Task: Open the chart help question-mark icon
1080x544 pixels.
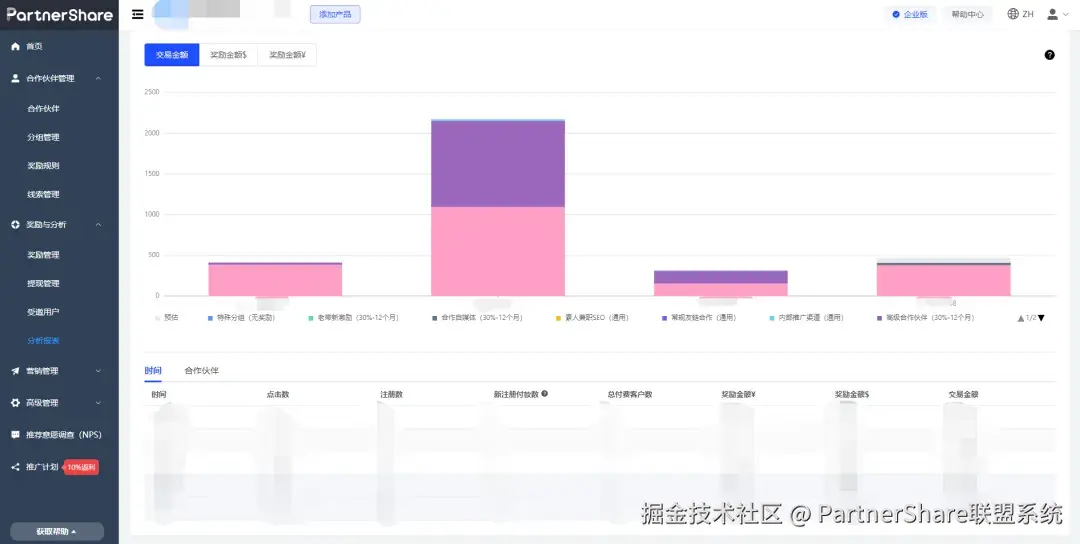Action: click(1049, 55)
